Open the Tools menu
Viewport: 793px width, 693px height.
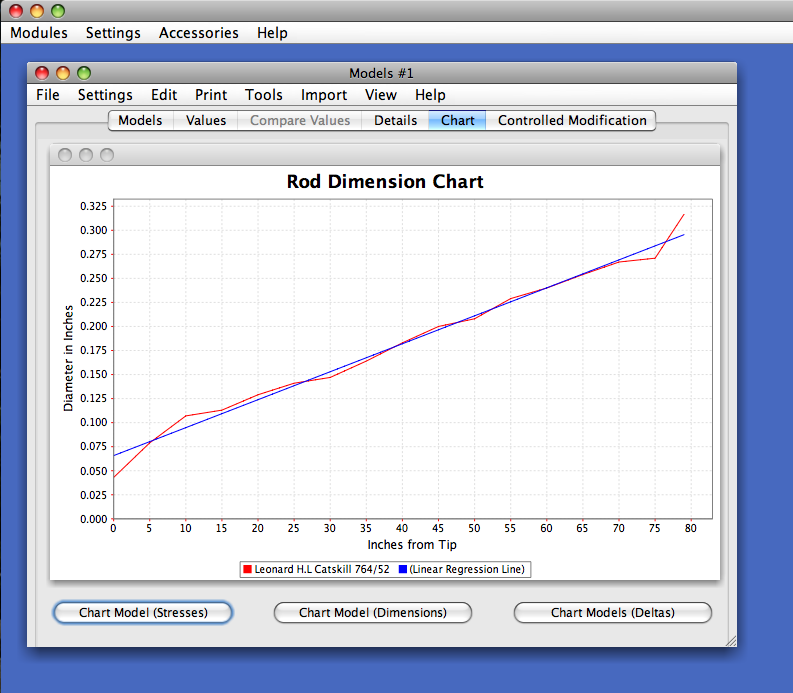click(x=263, y=95)
